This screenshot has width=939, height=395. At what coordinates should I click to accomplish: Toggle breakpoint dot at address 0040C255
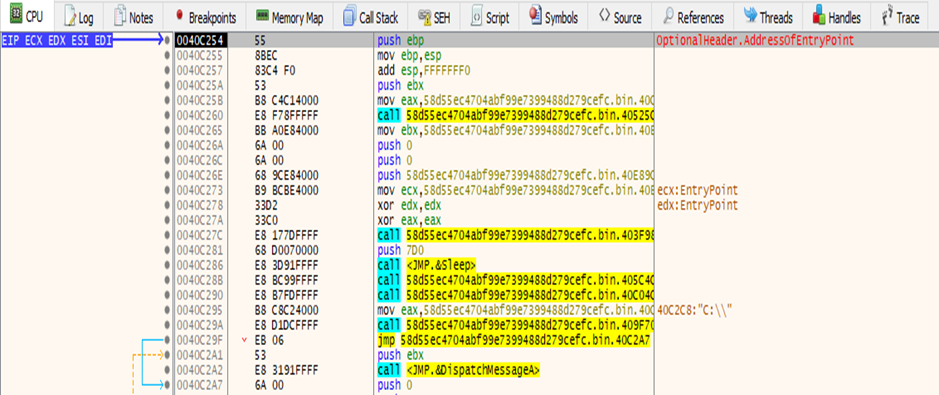167,55
